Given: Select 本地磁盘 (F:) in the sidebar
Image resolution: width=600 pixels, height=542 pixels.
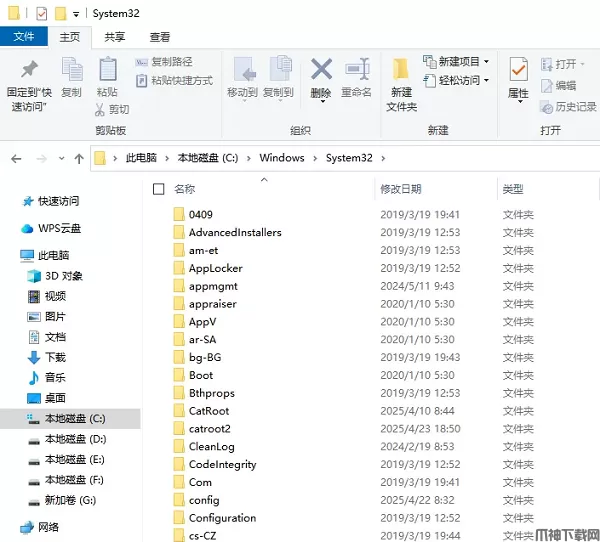Looking at the screenshot, I should (66, 480).
